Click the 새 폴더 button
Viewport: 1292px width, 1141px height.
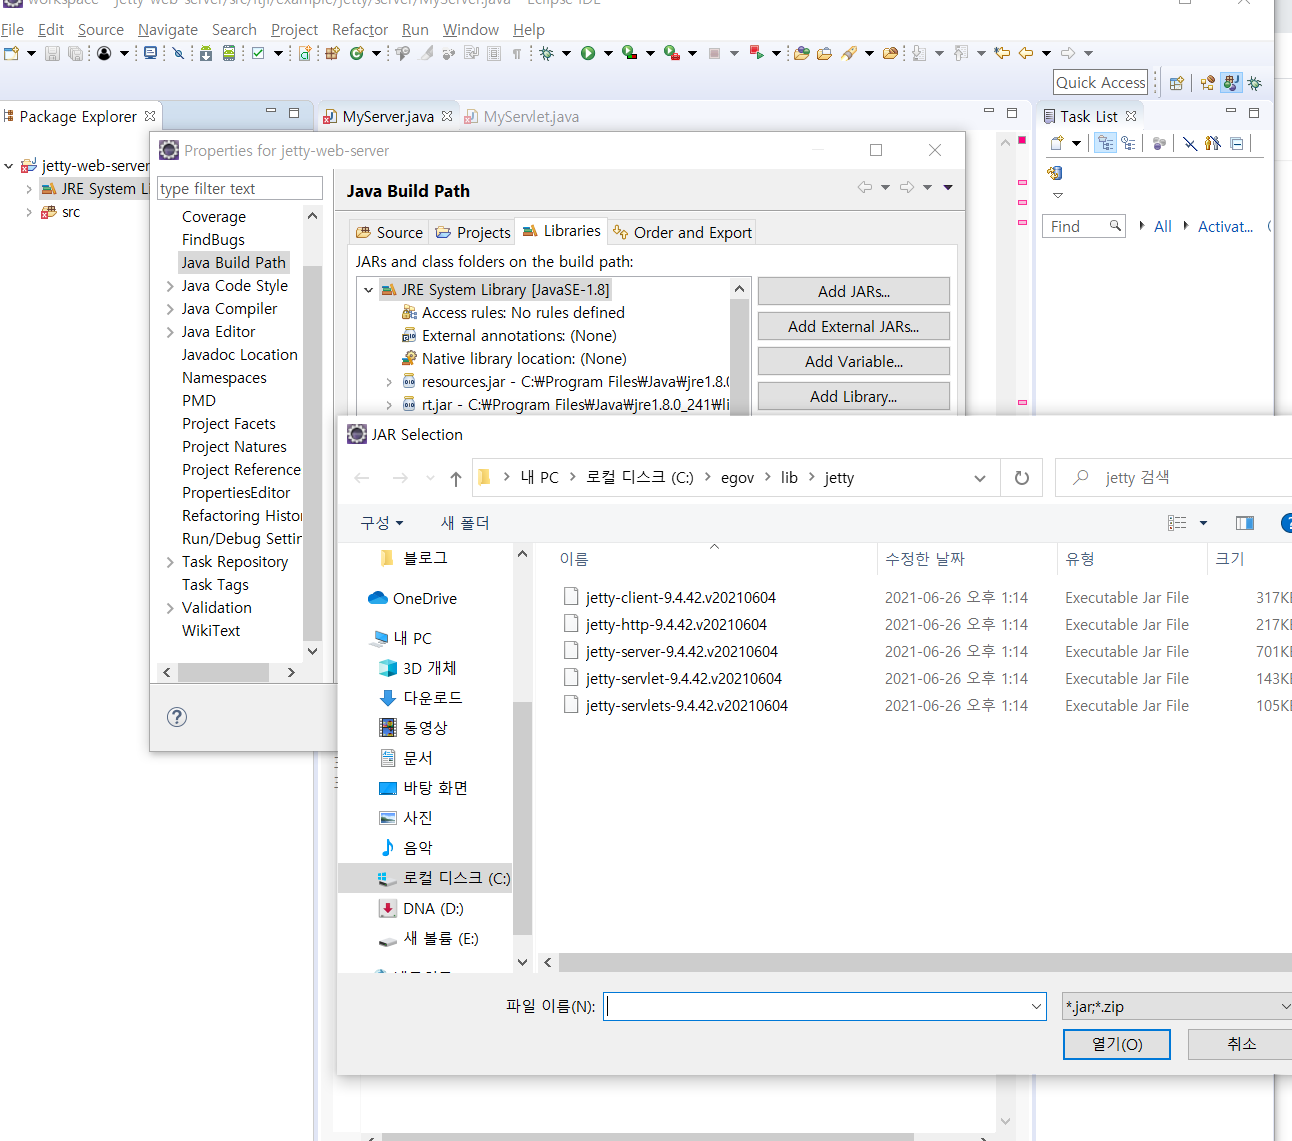coord(465,523)
